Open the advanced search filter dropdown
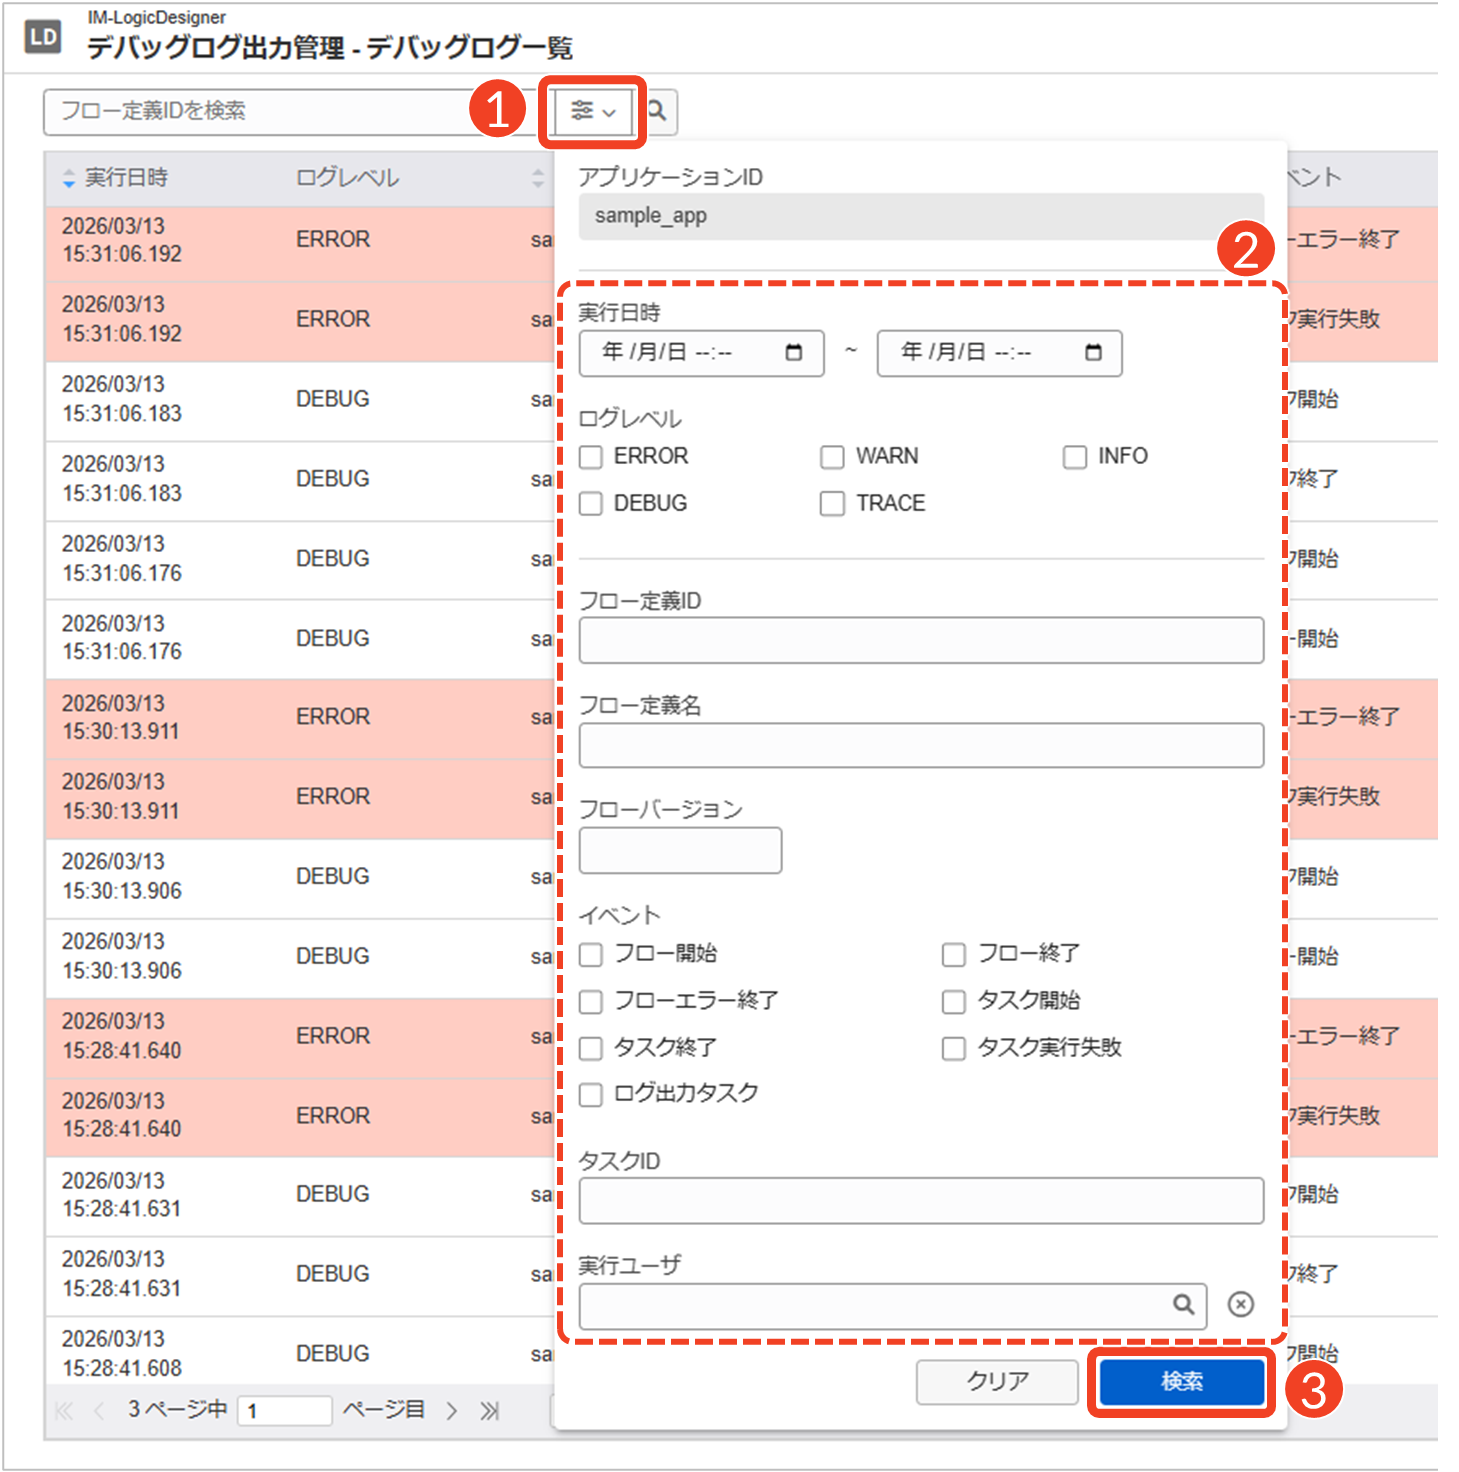The image size is (1459, 1472). click(592, 111)
